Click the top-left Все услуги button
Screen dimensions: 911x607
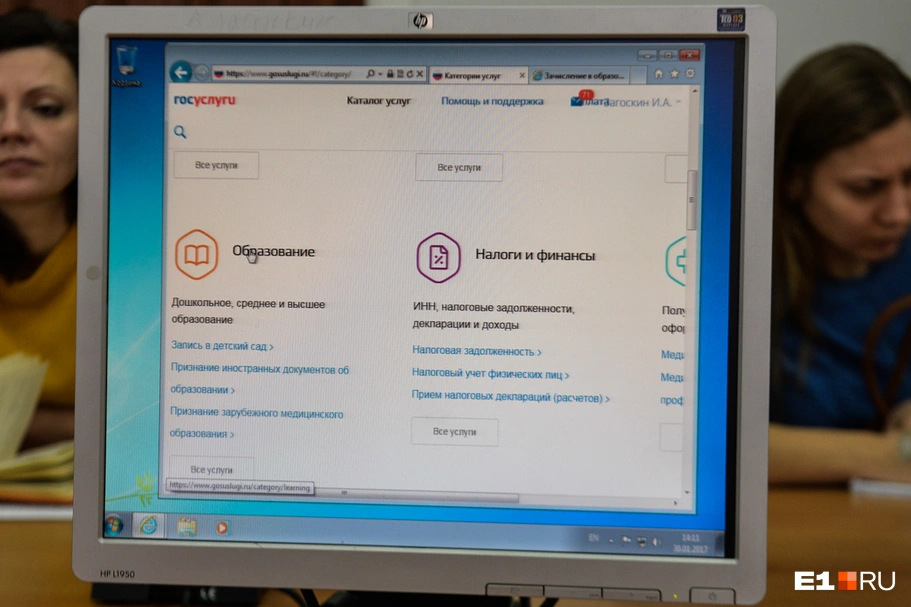[x=216, y=165]
